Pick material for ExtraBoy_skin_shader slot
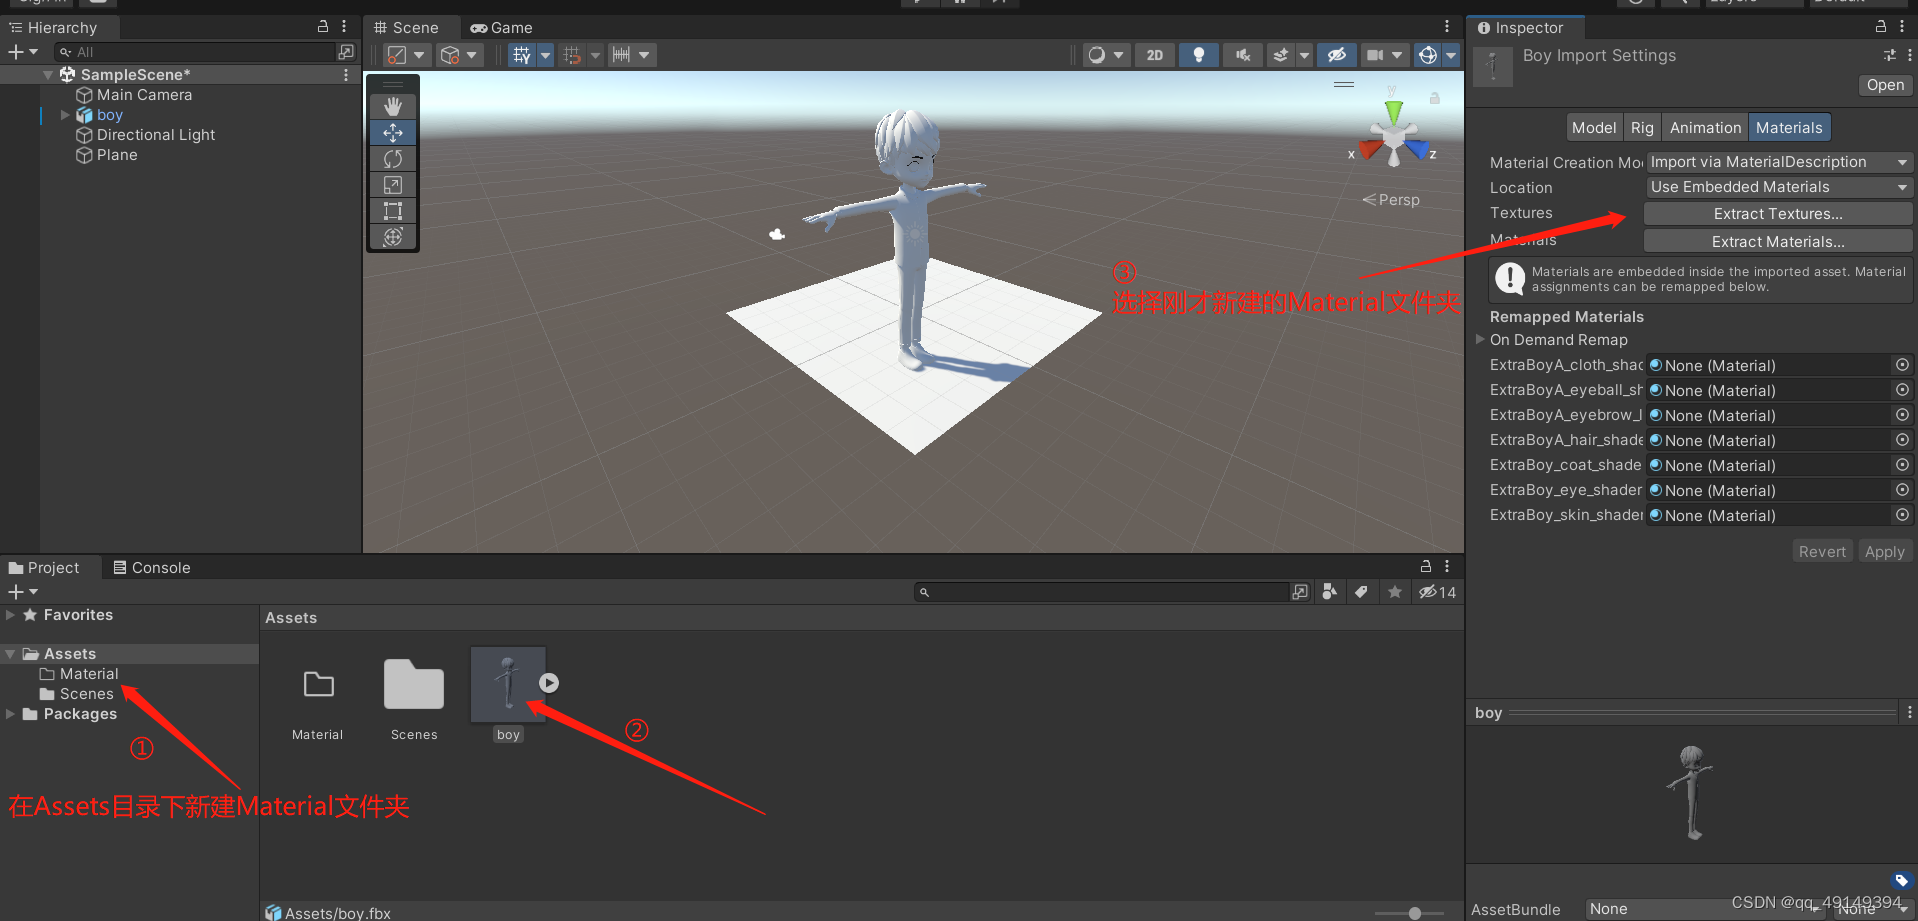The height and width of the screenshot is (921, 1918). pos(1902,515)
